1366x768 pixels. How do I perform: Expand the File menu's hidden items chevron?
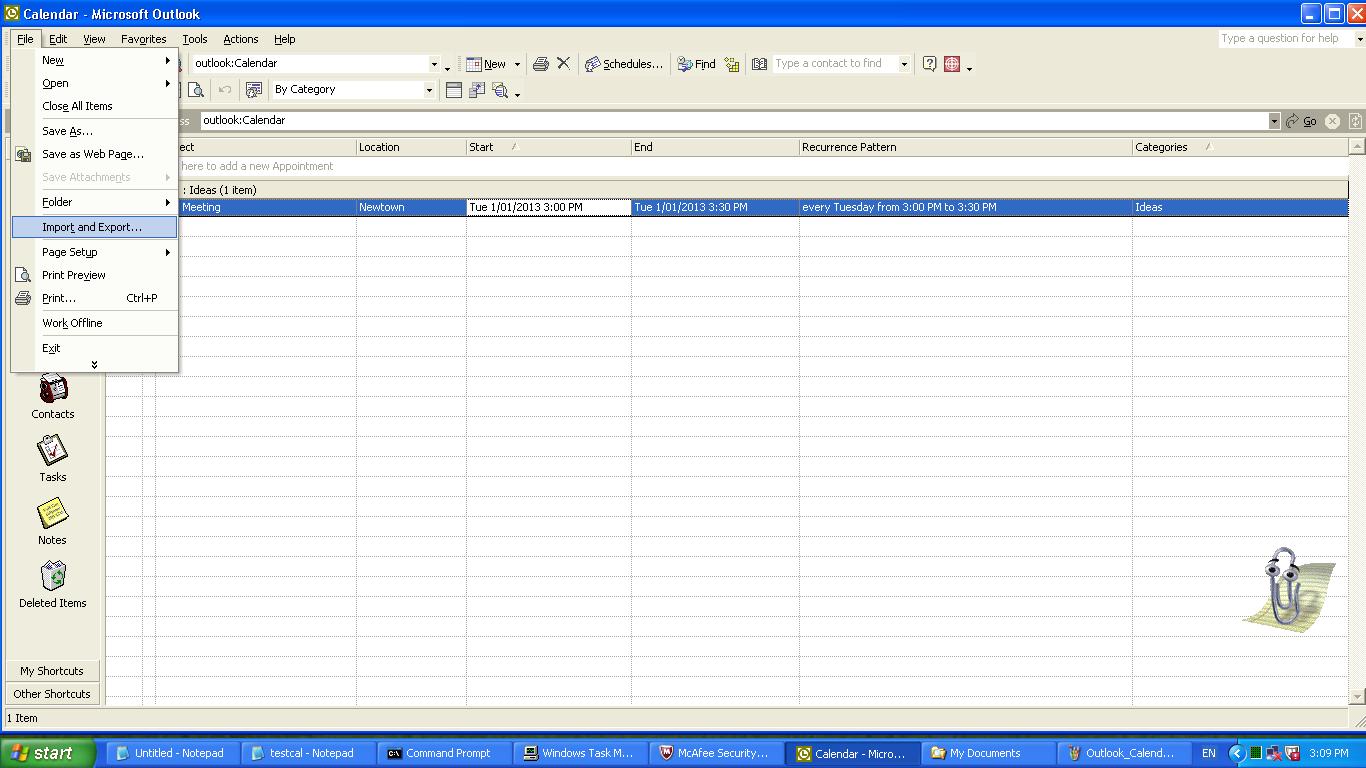[x=94, y=365]
